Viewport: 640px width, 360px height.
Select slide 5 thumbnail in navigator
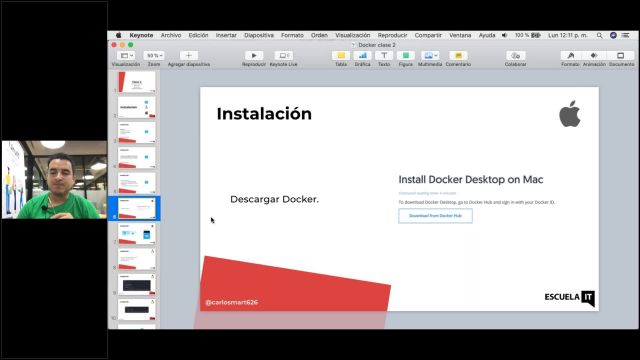(137, 183)
